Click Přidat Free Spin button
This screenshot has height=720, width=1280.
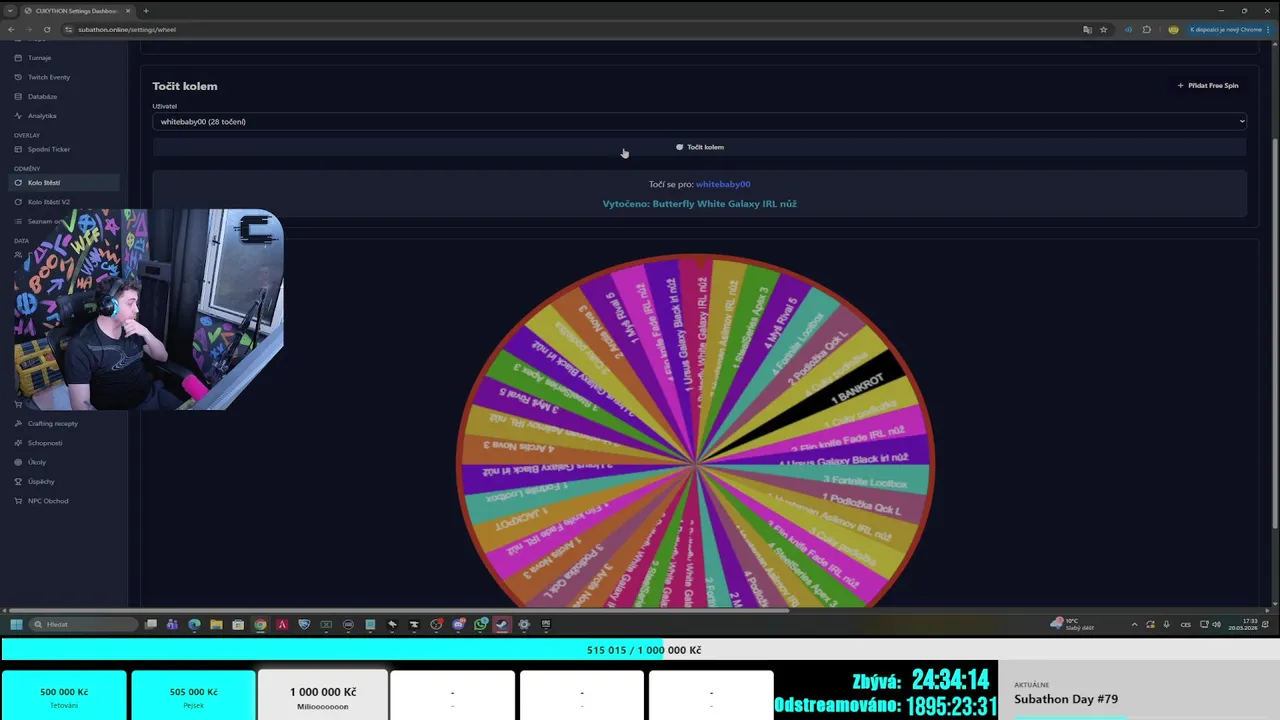tap(1208, 86)
